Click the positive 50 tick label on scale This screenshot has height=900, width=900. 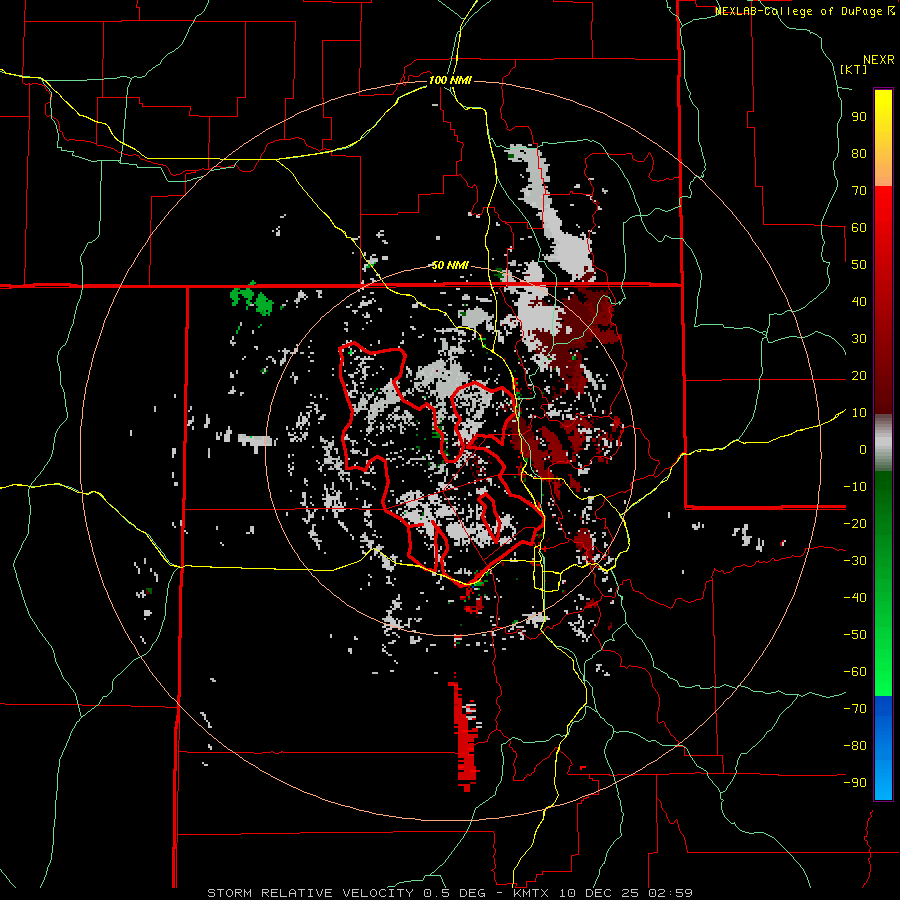[859, 265]
